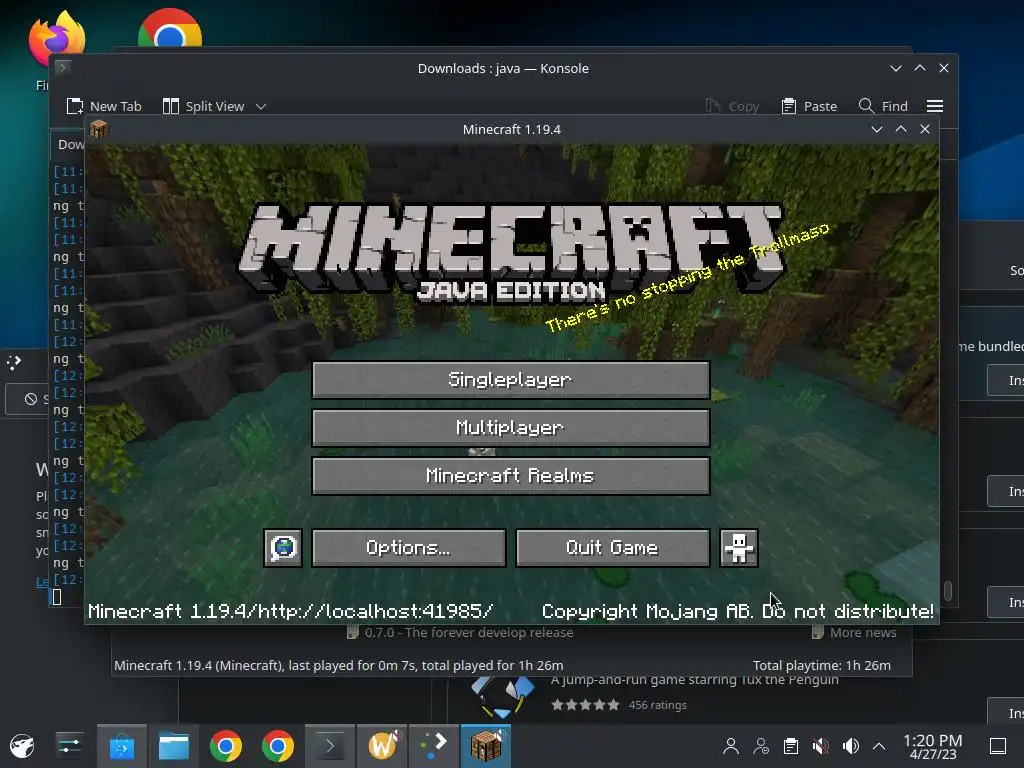
Task: Open Minecraft Options
Action: click(x=409, y=547)
